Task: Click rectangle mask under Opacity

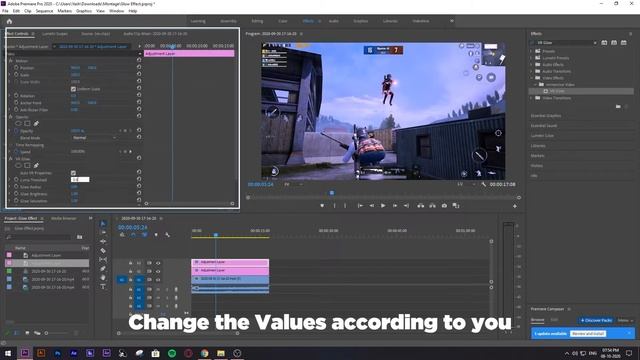Action: (x=27, y=123)
